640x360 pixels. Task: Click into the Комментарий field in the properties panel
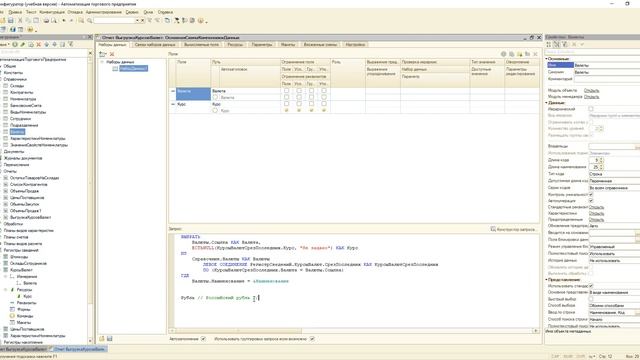(x=607, y=79)
